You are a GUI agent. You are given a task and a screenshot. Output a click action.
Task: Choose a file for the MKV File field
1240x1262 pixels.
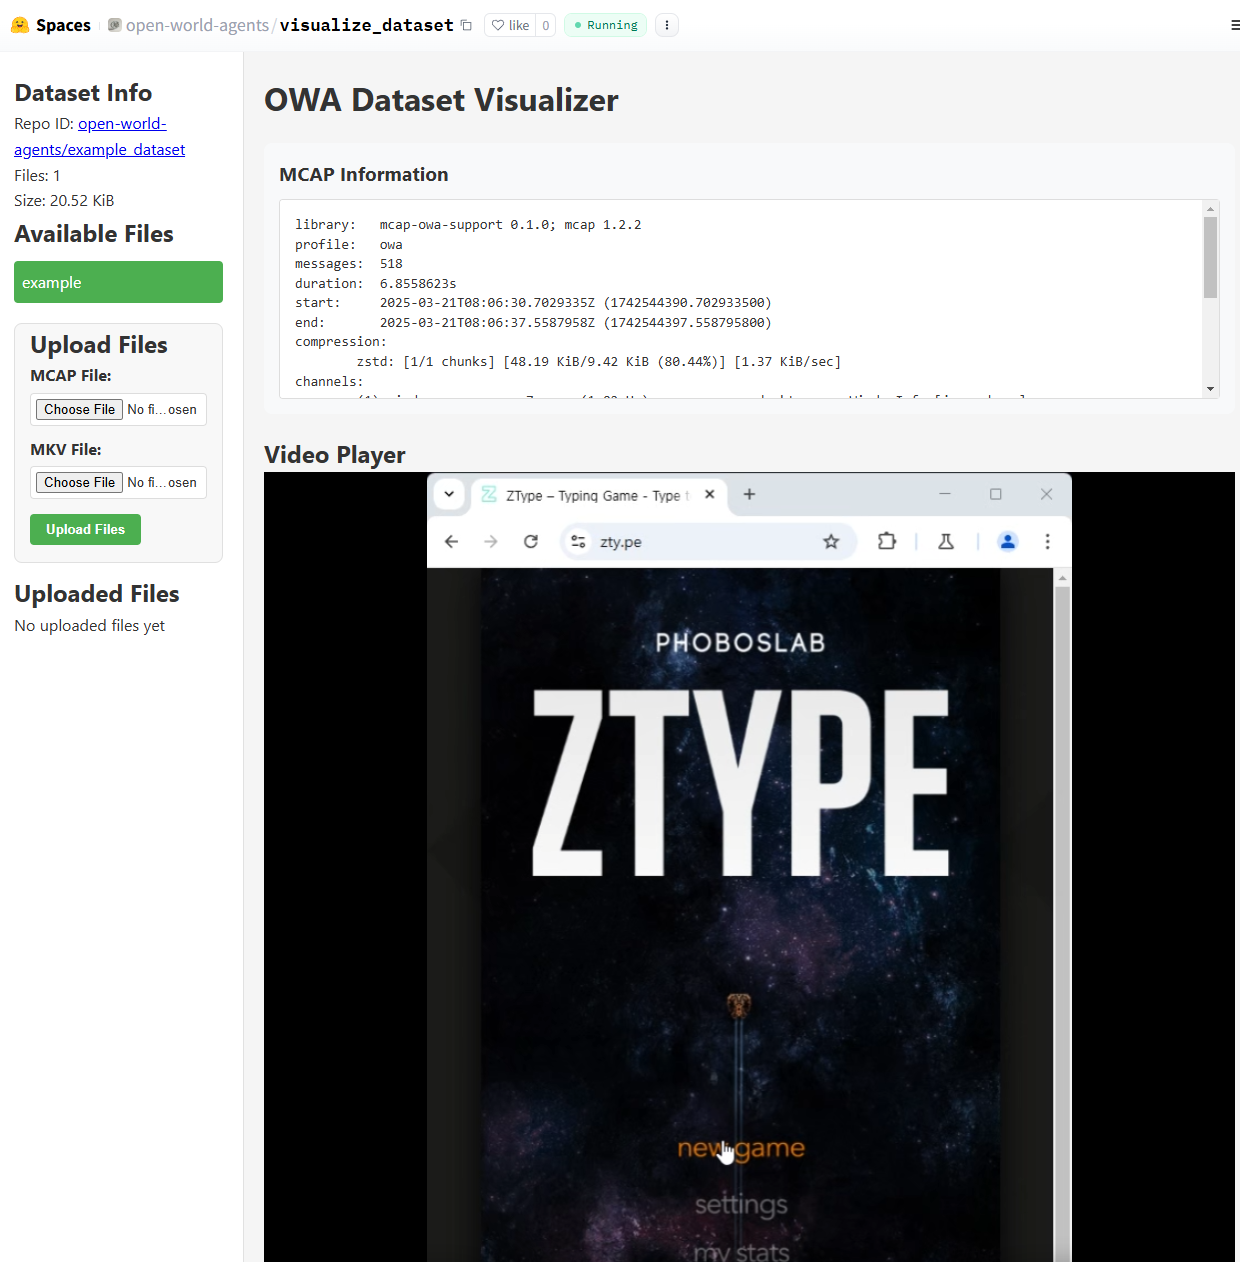pos(80,482)
